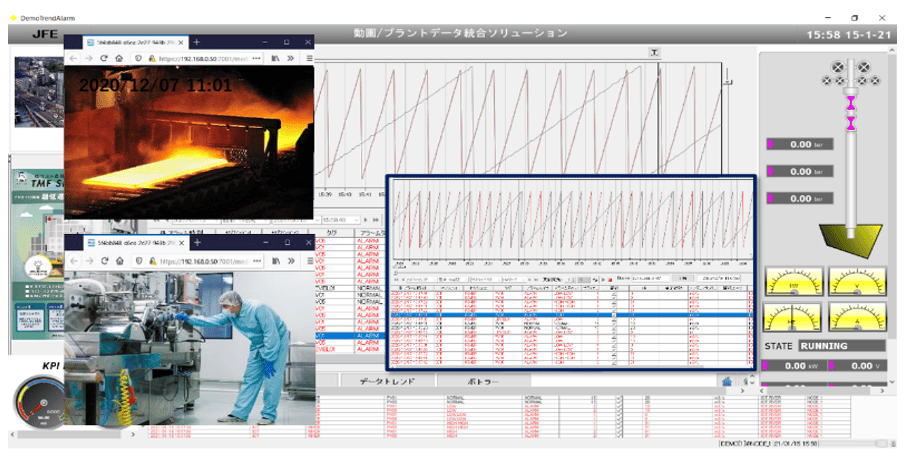Reload the page in the steel furnace browser window
The height and width of the screenshot is (460, 908).
104,58
